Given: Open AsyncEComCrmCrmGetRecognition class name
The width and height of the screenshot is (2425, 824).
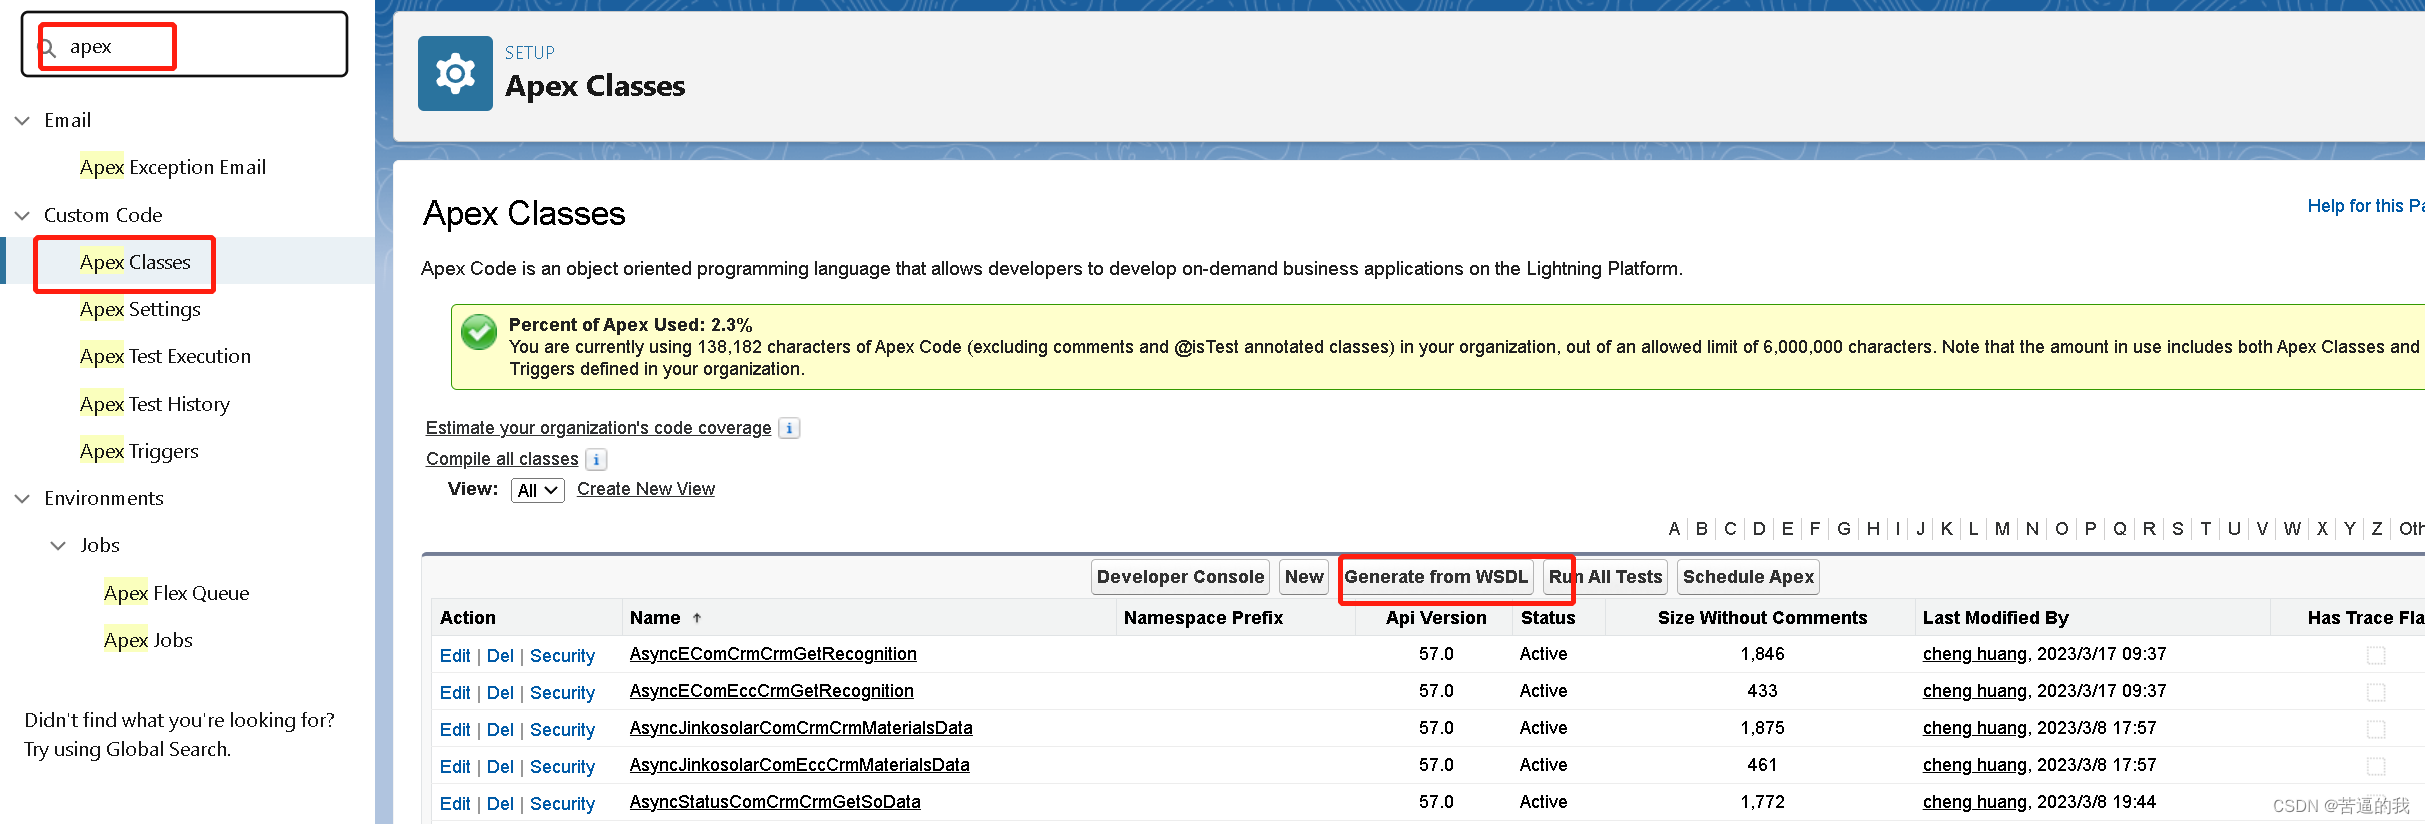Looking at the screenshot, I should click(x=773, y=654).
